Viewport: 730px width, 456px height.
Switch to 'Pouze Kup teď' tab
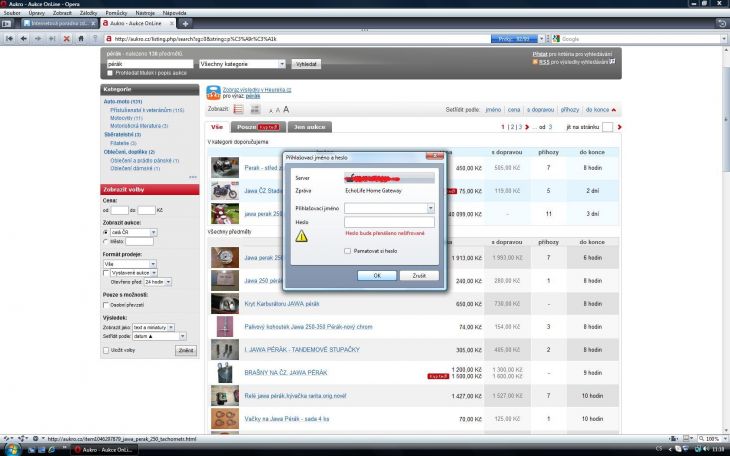258,127
